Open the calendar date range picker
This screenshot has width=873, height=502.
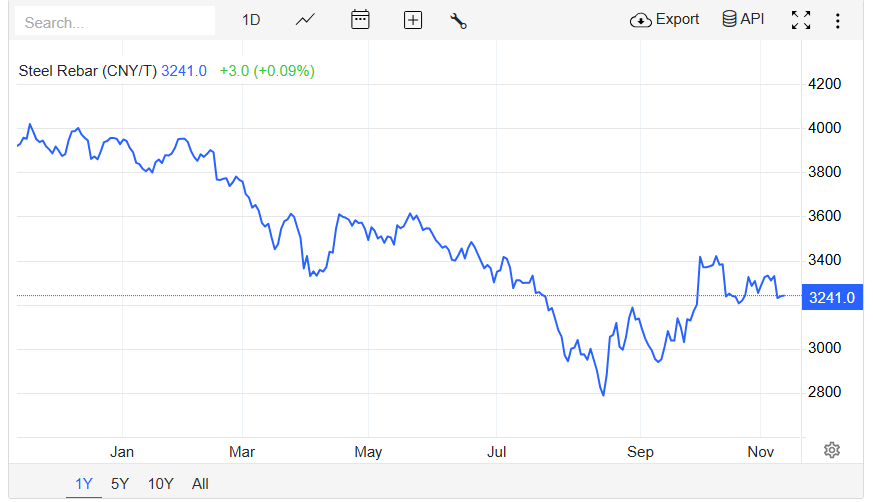[x=360, y=20]
